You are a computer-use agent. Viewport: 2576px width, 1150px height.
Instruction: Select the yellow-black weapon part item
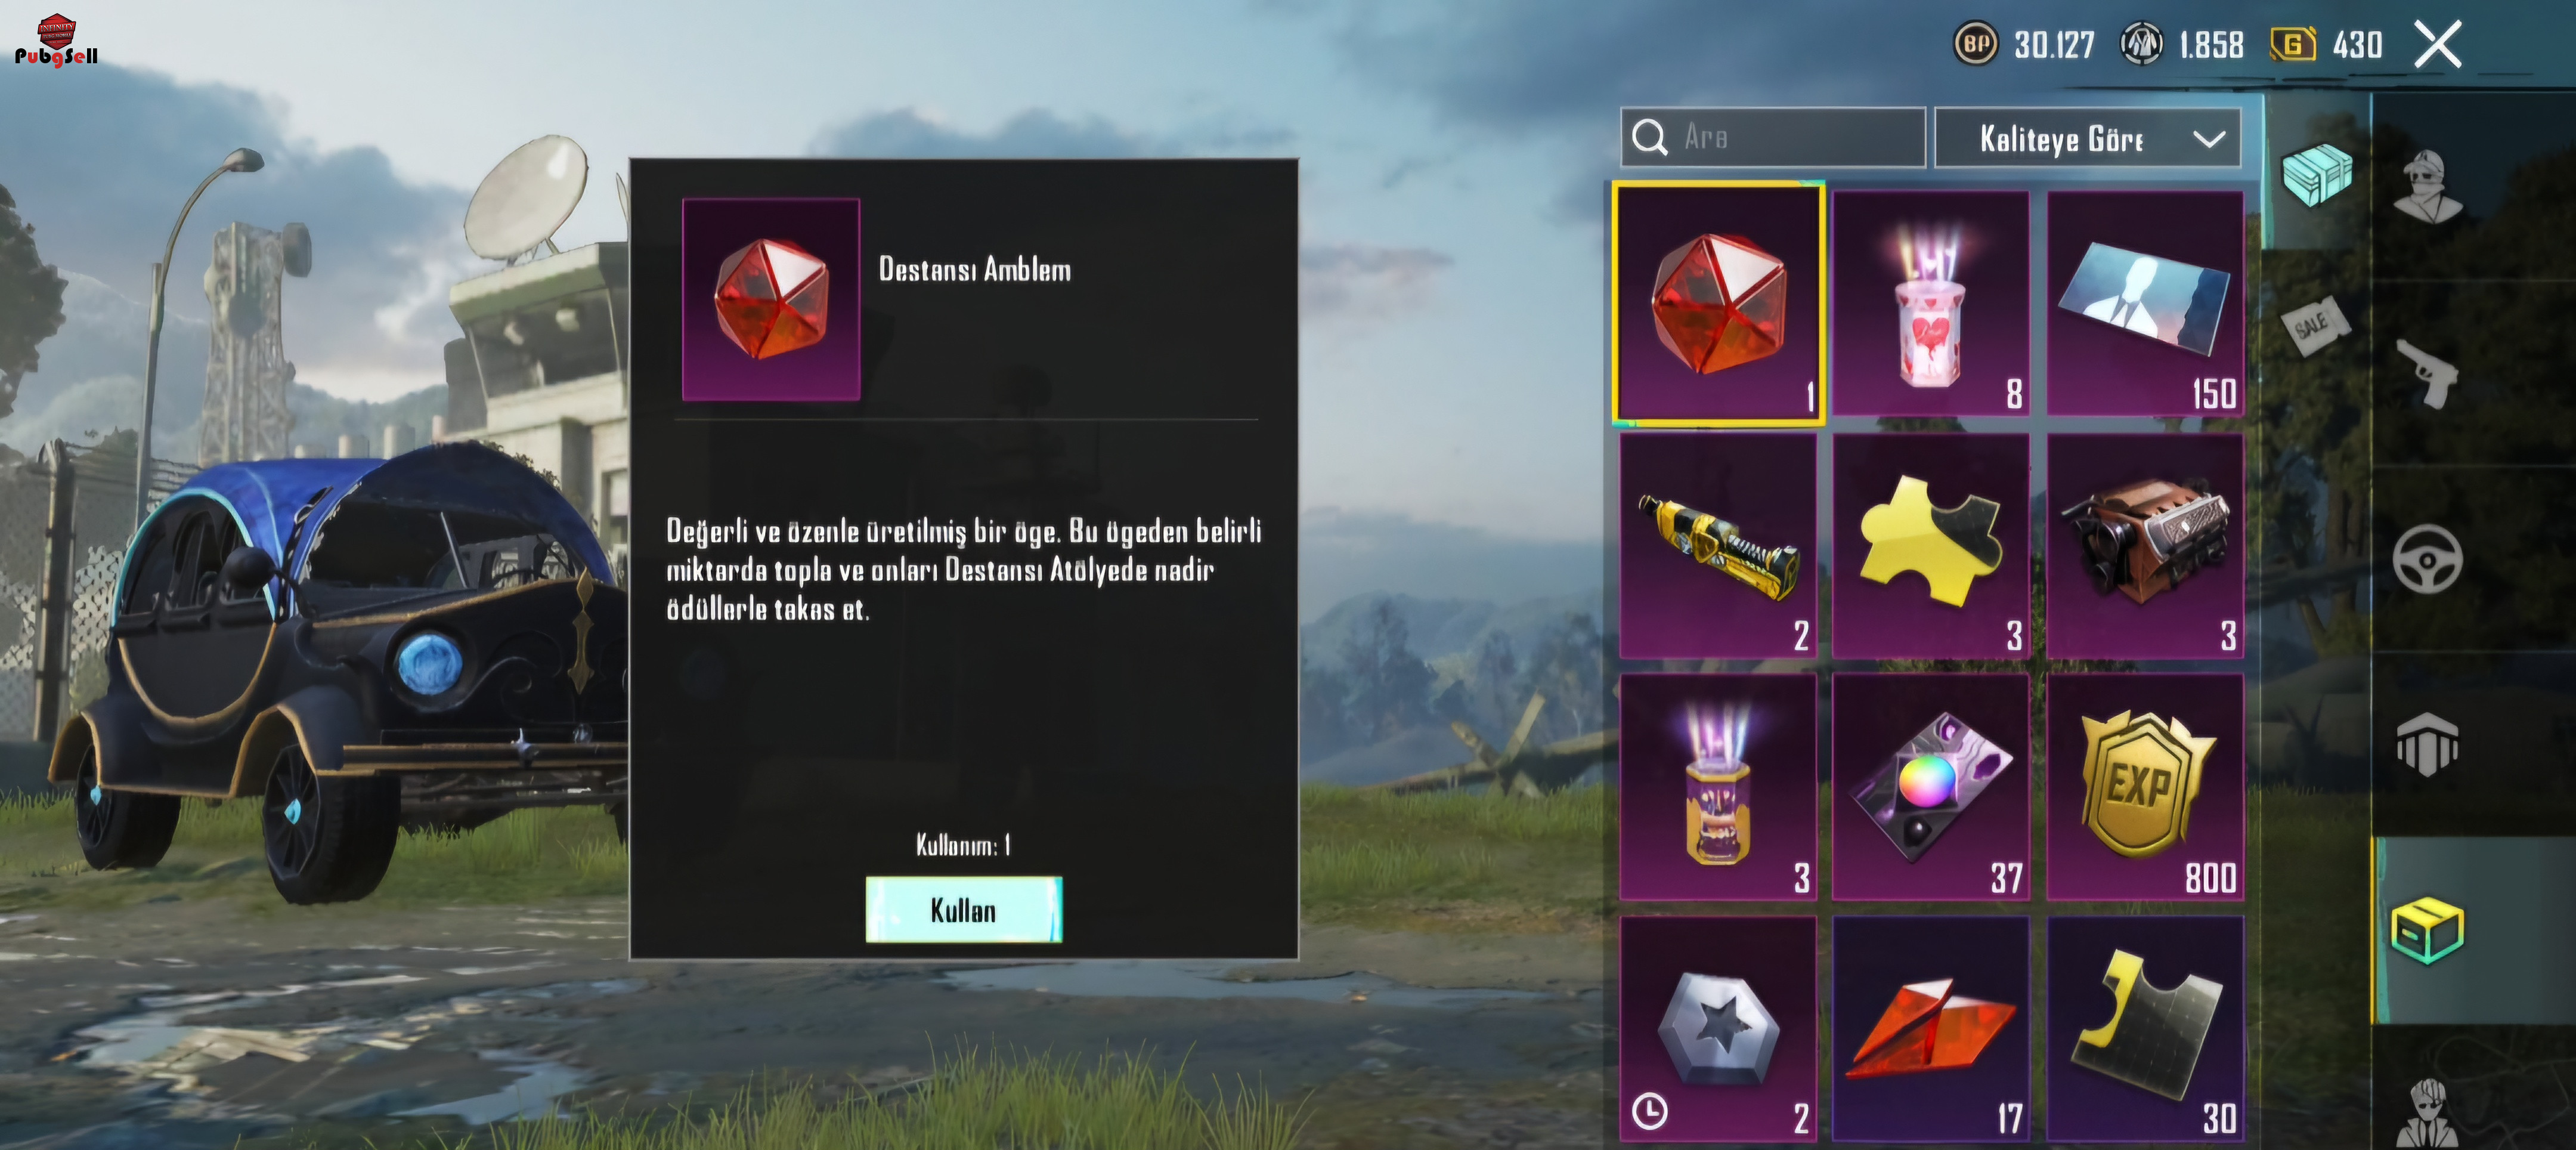1718,546
